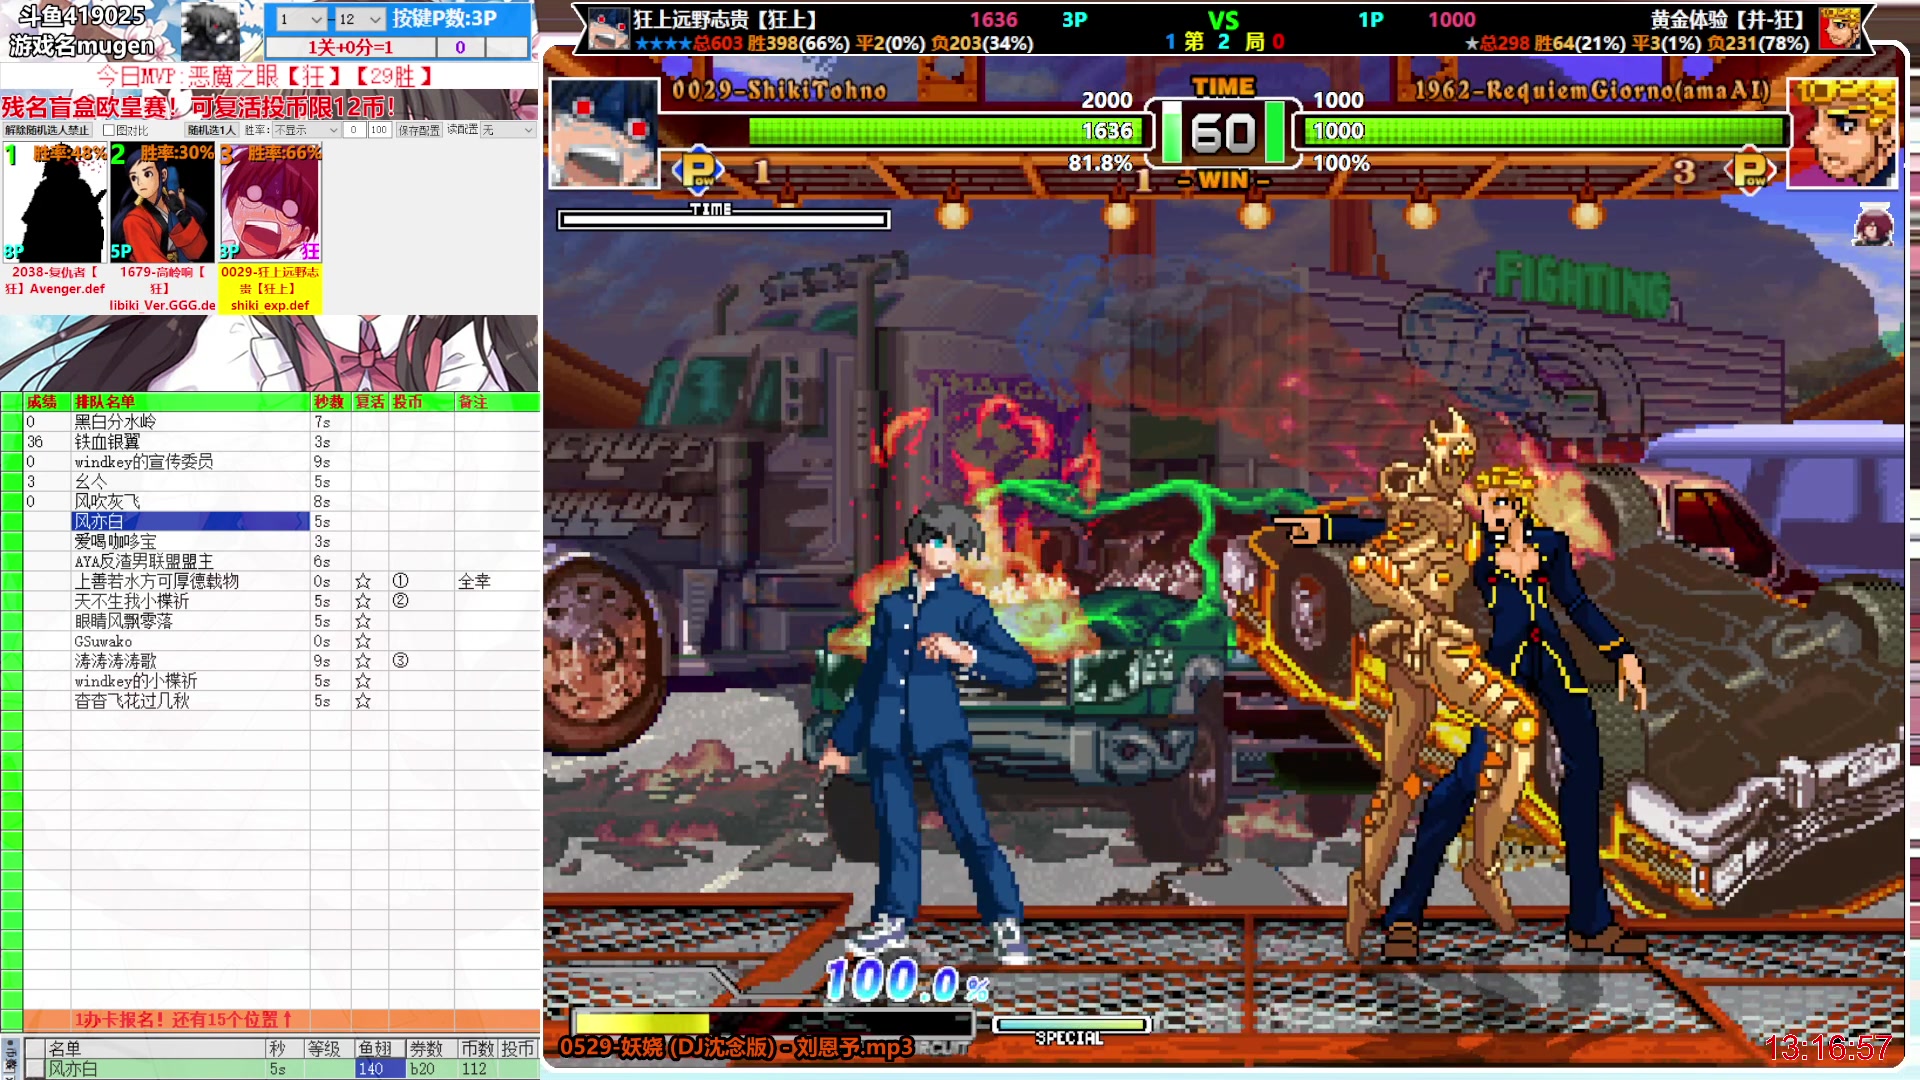Open the 胜率 不显示 dropdown

coord(306,130)
